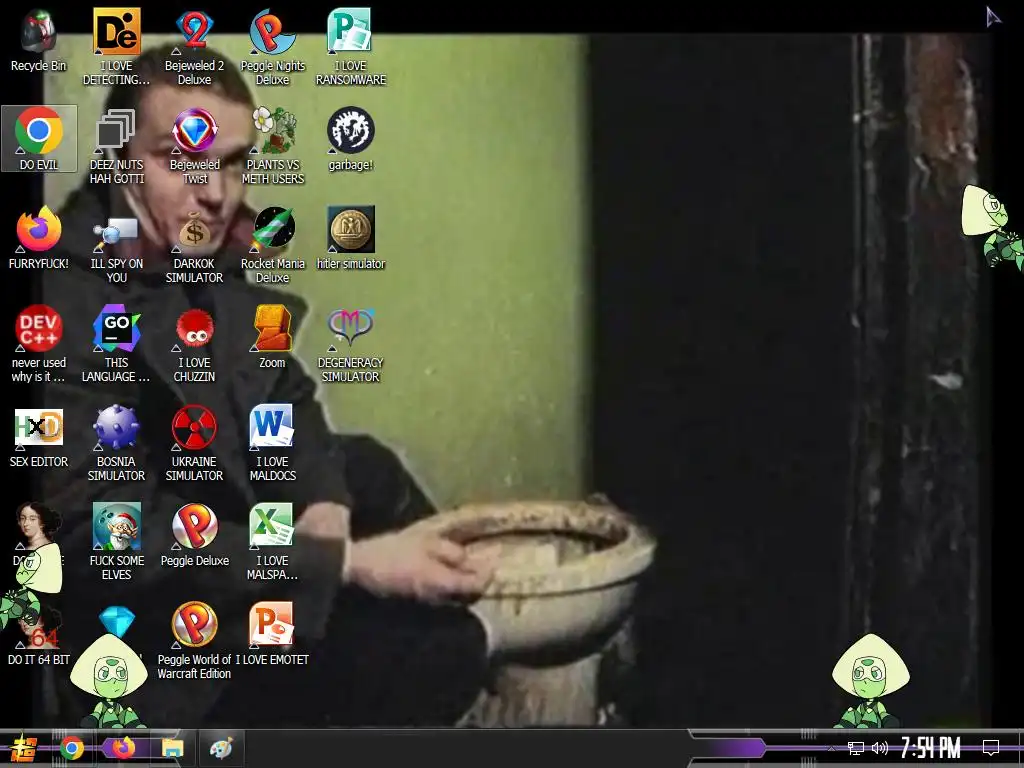Open the stacked-windows shortcut labeled DEEZ NUTS
This screenshot has height=768, width=1024.
coord(117,146)
